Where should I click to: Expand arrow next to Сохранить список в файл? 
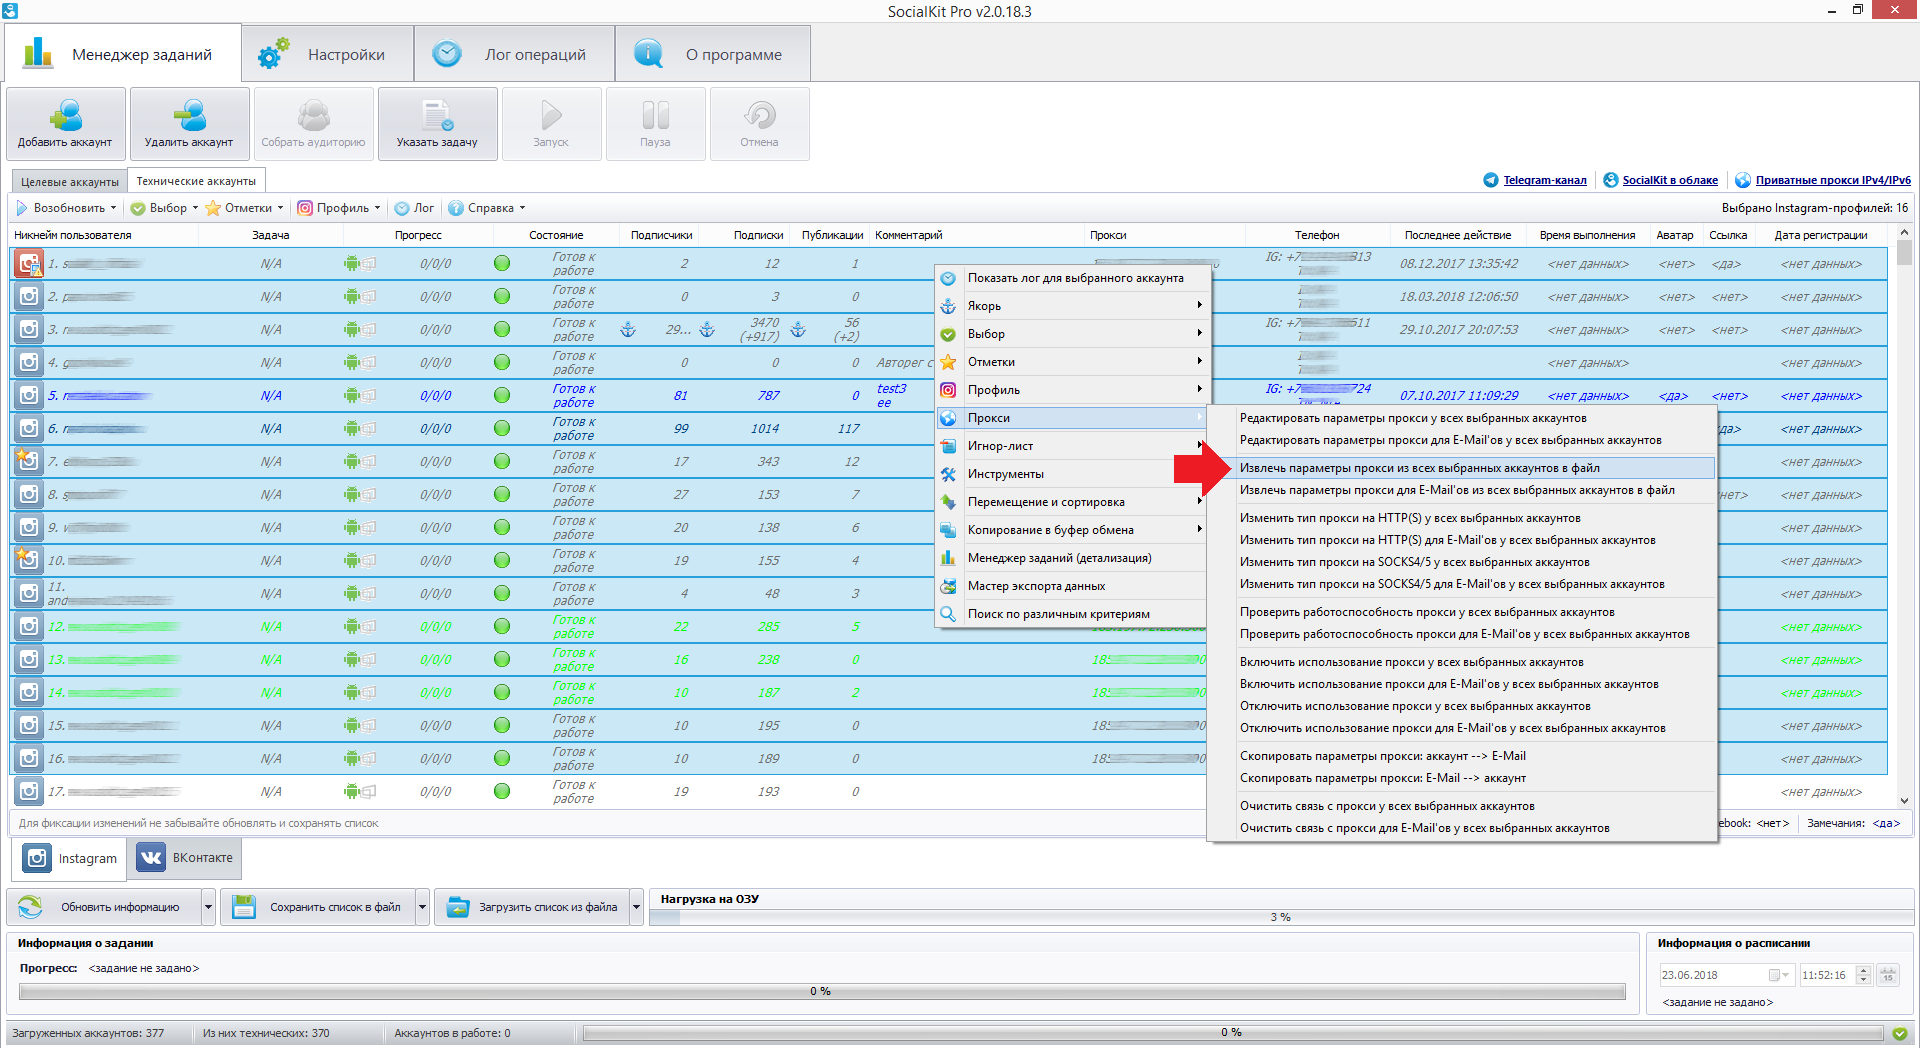[x=422, y=907]
